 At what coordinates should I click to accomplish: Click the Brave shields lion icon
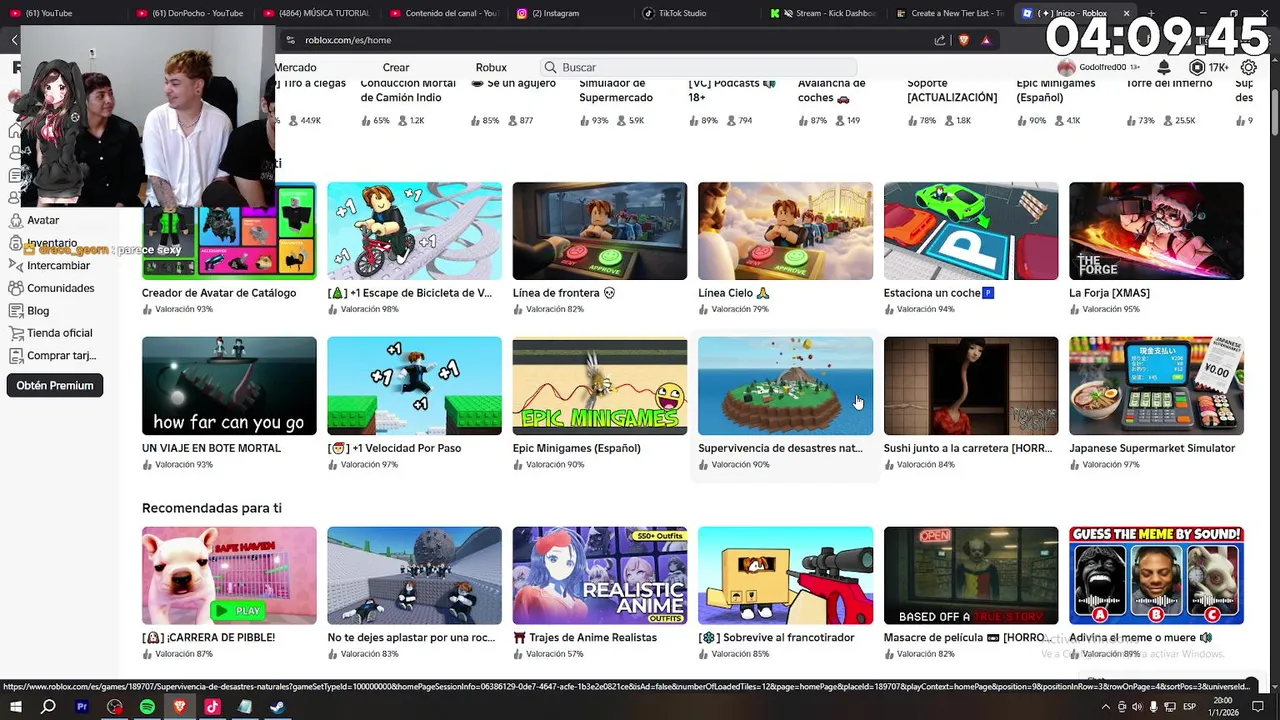point(964,40)
